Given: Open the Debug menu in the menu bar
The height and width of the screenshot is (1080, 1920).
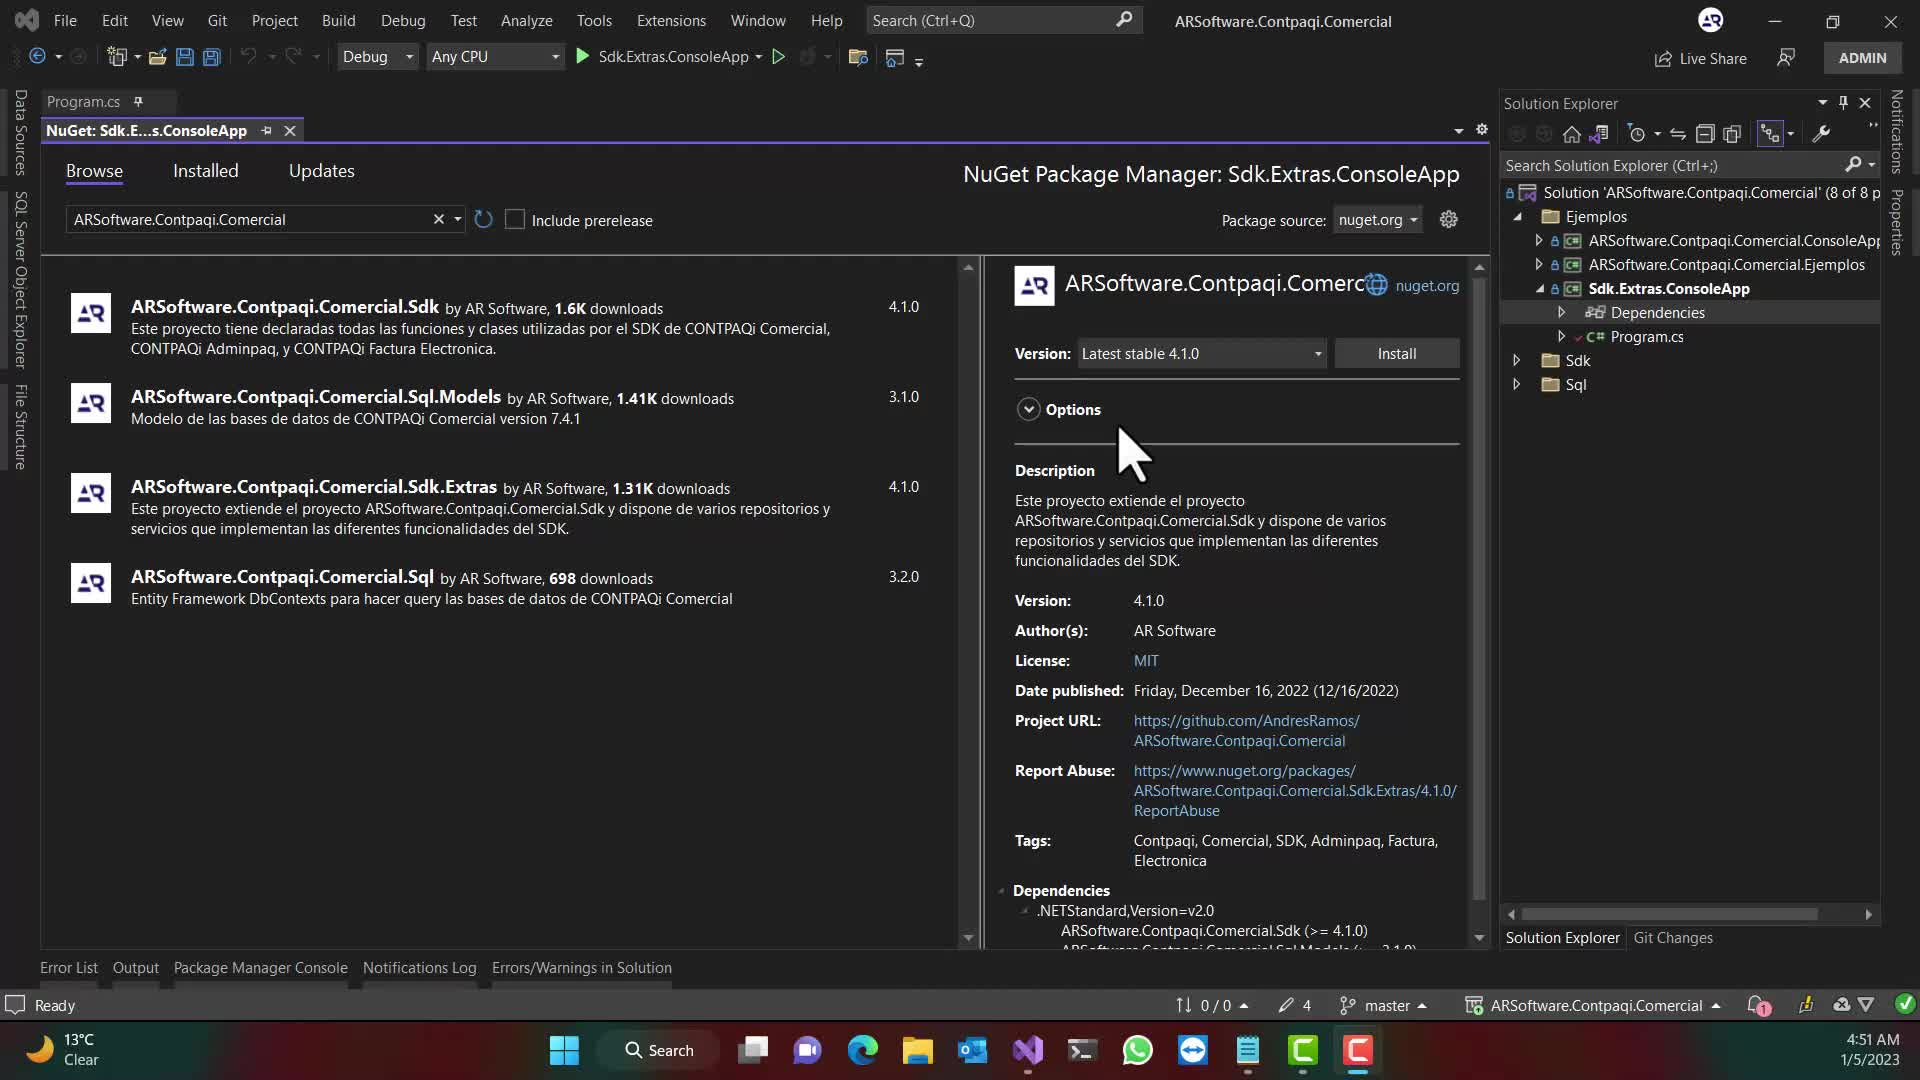Looking at the screenshot, I should (403, 20).
